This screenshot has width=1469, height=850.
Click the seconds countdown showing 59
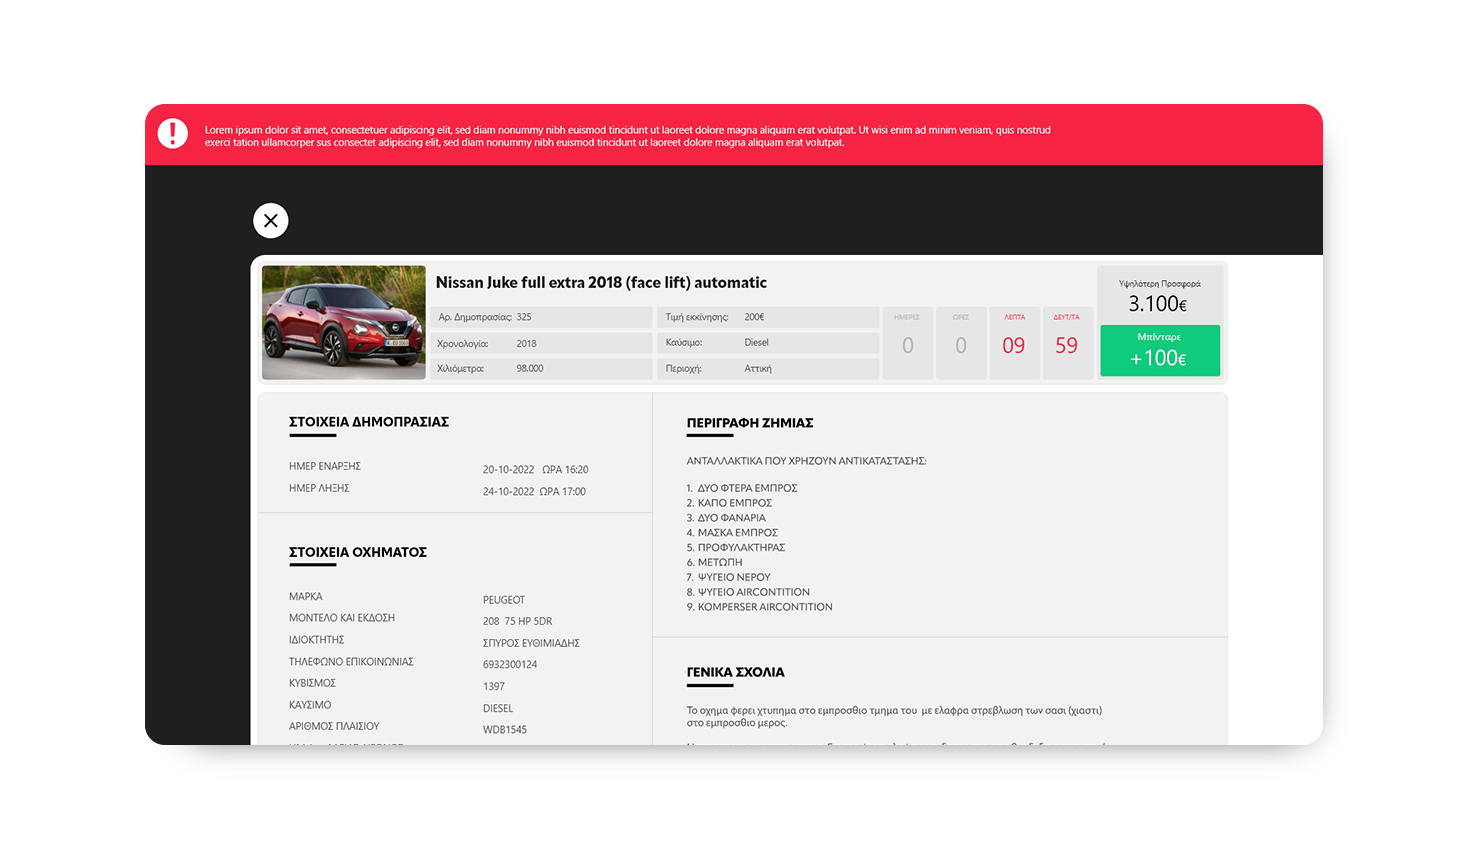pyautogui.click(x=1067, y=344)
